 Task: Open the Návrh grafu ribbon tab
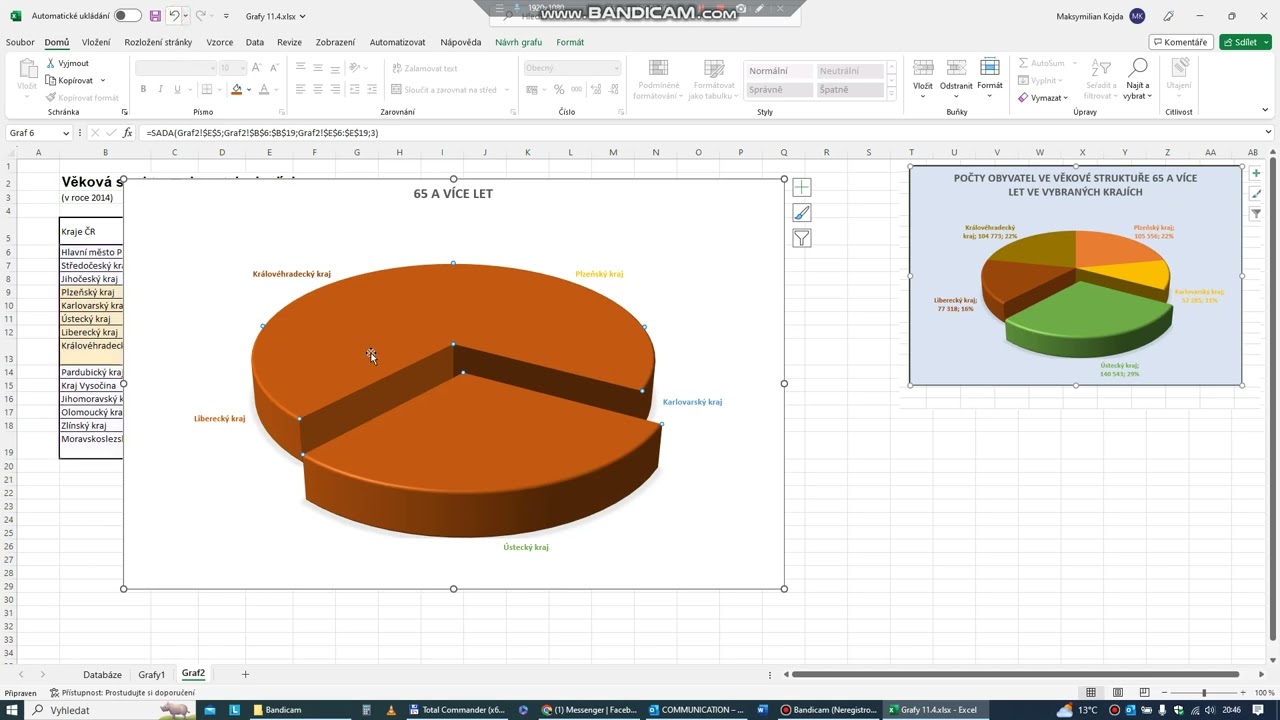518,42
